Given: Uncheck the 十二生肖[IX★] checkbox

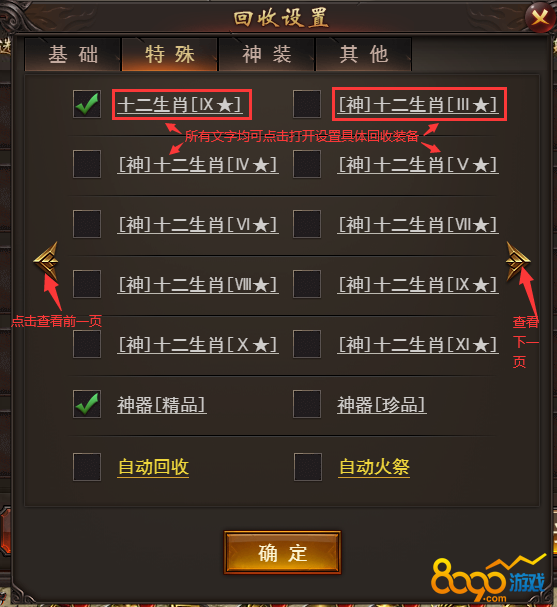Looking at the screenshot, I should tap(87, 104).
